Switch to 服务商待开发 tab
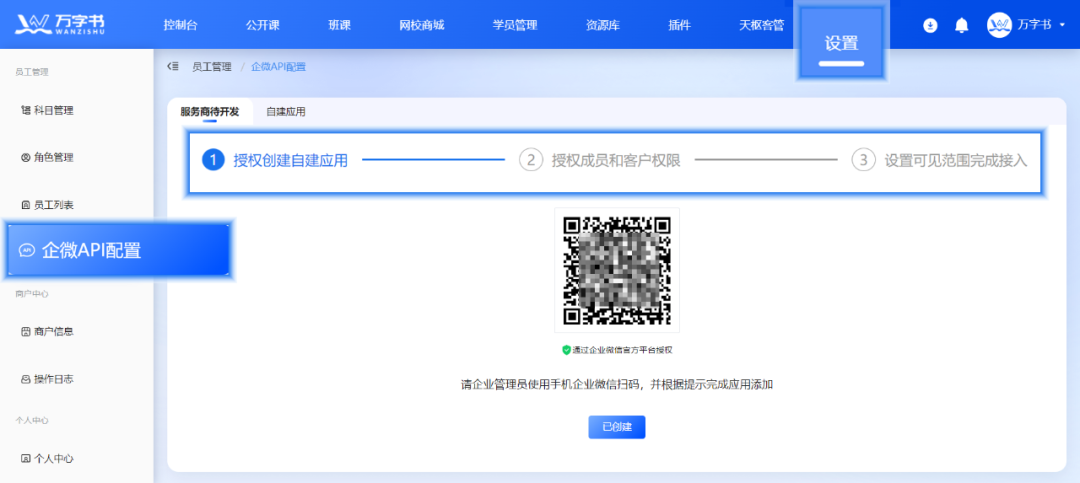The width and height of the screenshot is (1080, 483). (209, 112)
